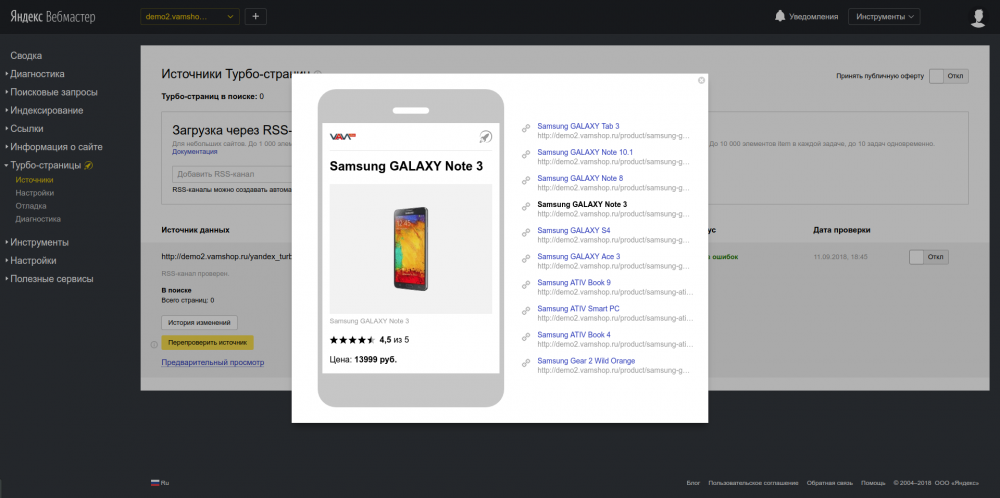Click the plus button to add site
1000x498 pixels.
256,17
